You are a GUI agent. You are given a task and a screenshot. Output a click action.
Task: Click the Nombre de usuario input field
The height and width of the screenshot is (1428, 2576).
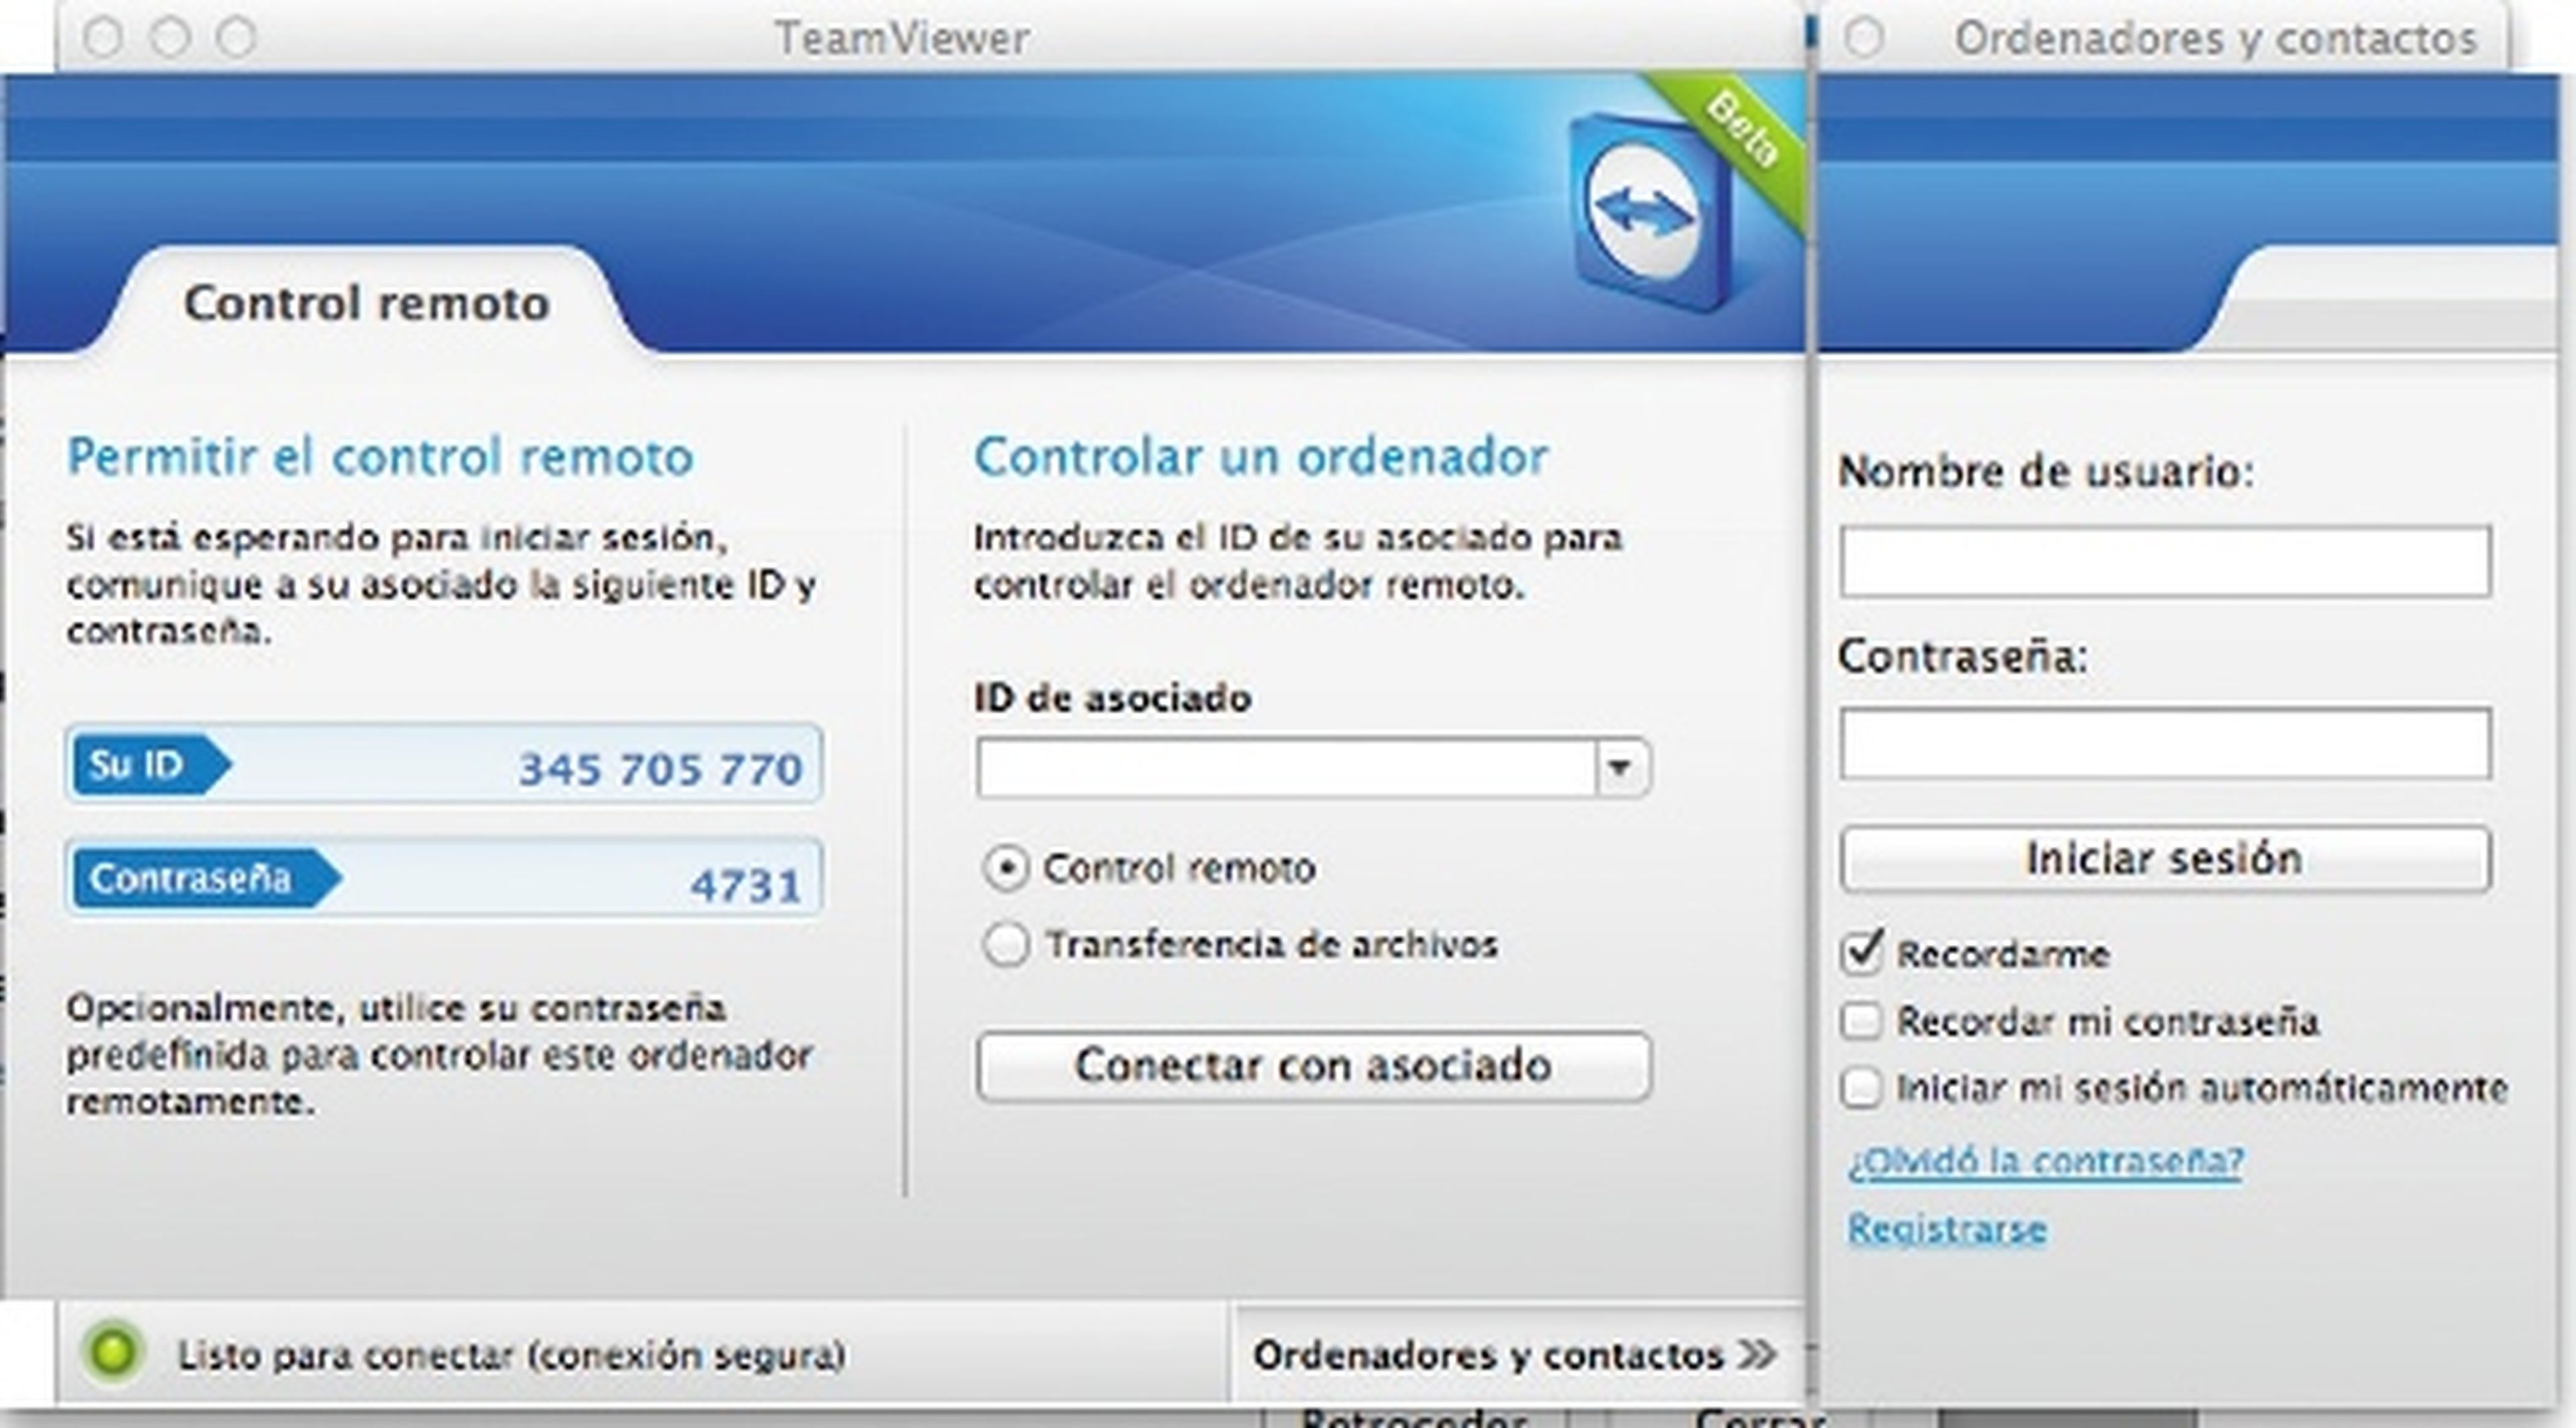point(2165,561)
